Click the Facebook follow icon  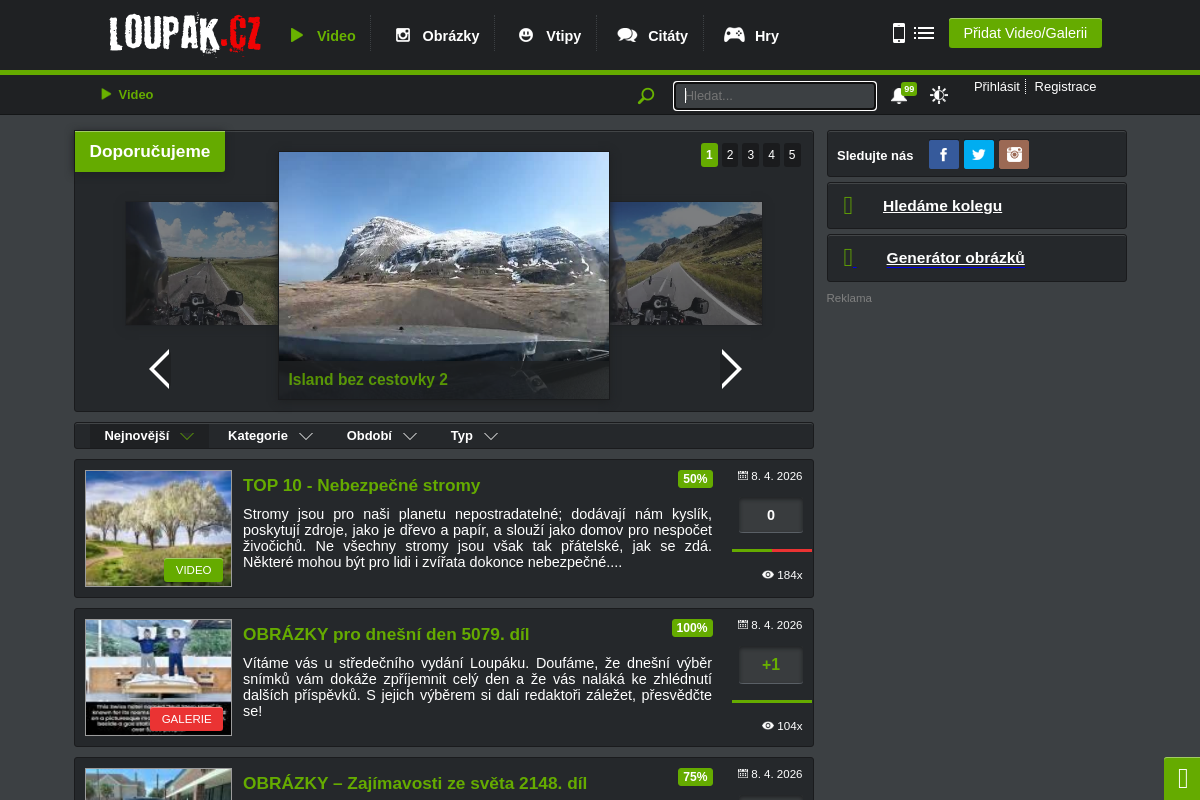click(x=943, y=154)
